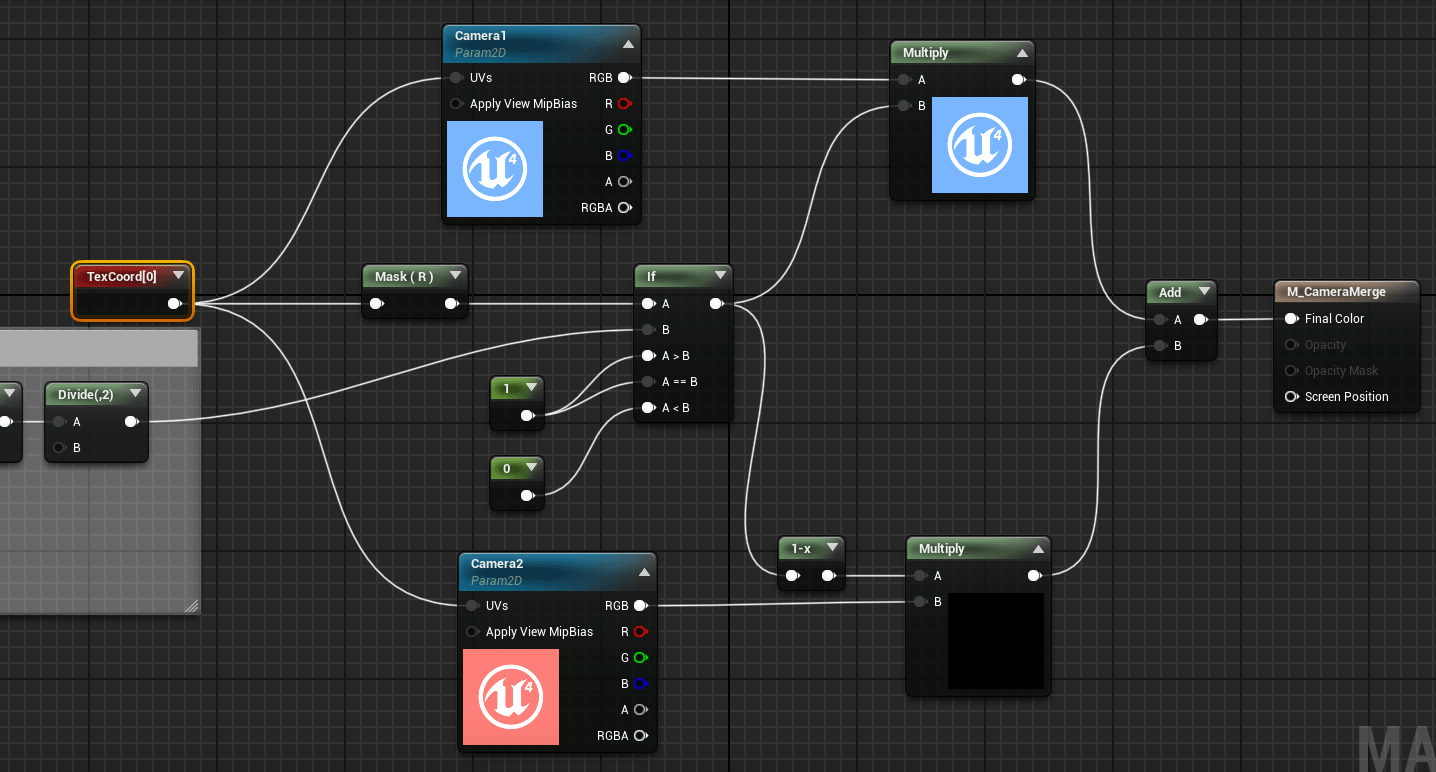
Task: Collapse the bottom Multiply node preview
Action: tap(1038, 548)
